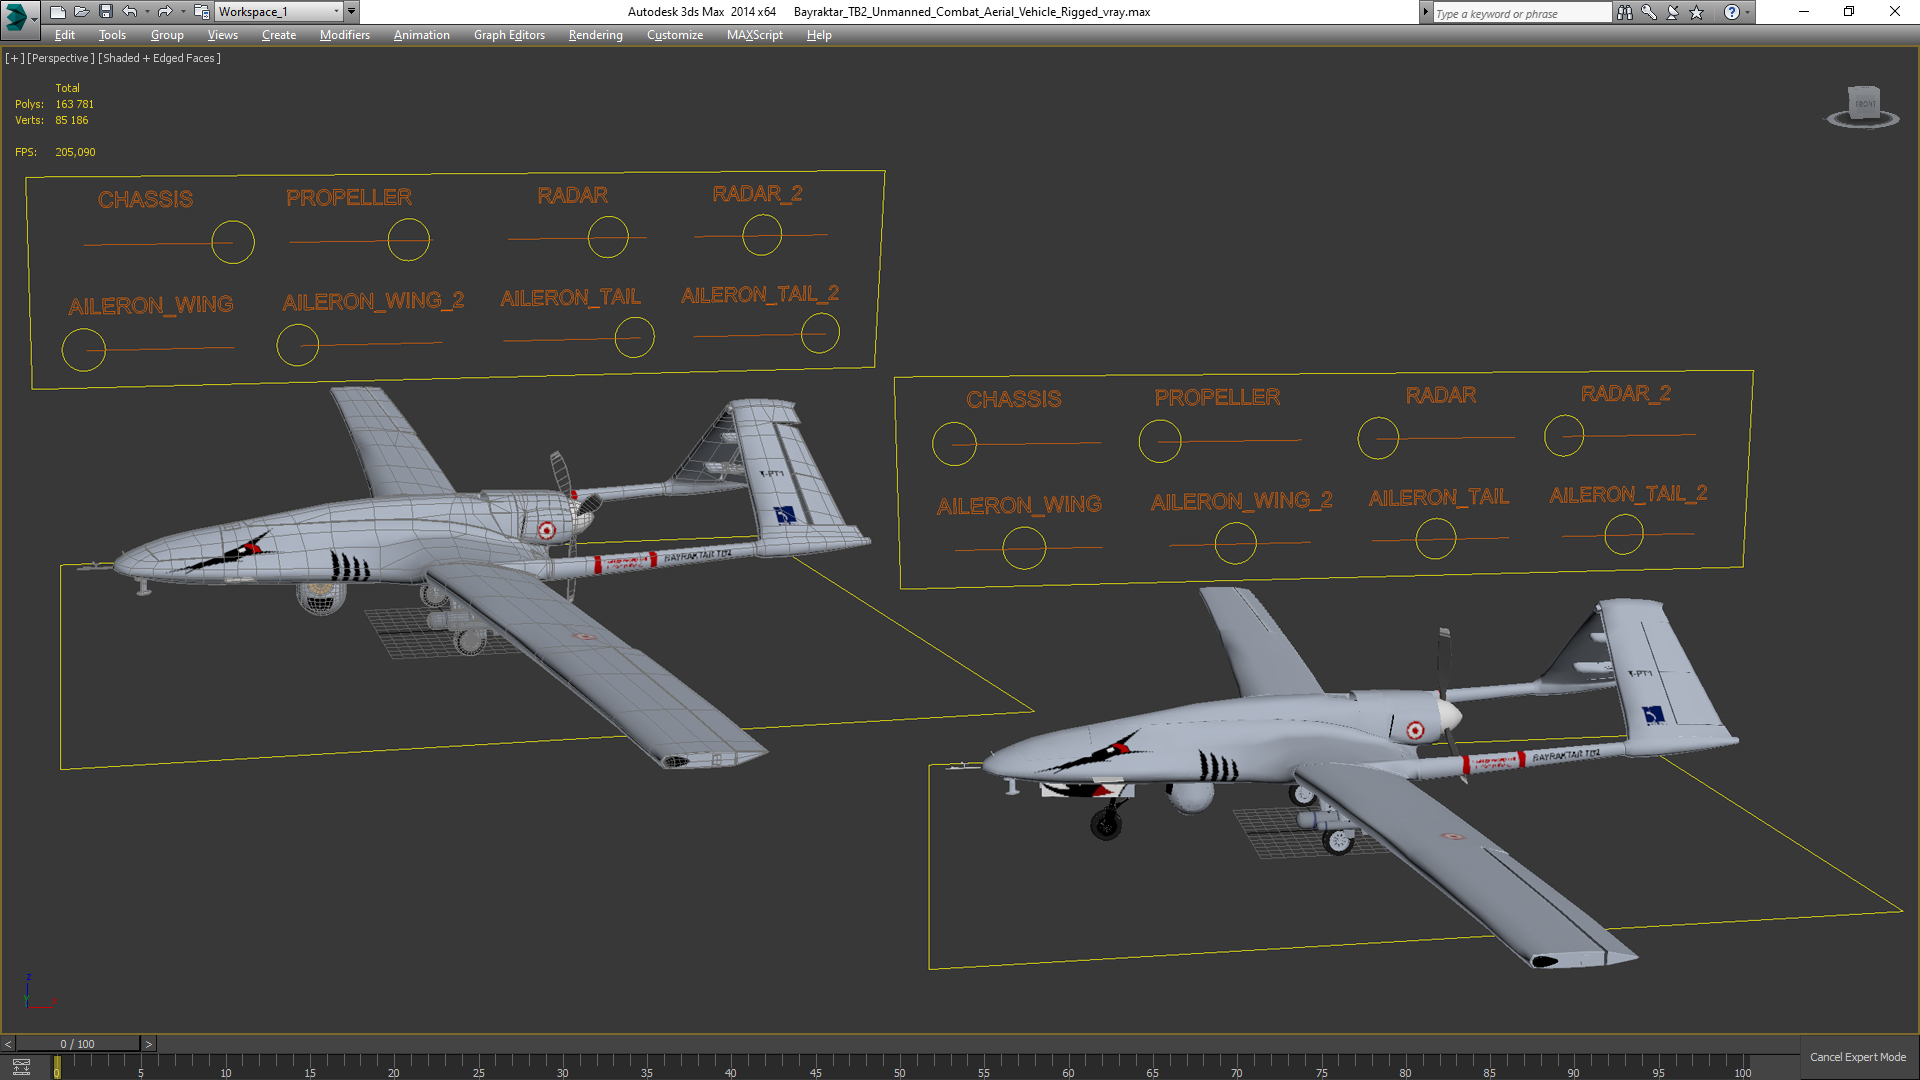The image size is (1920, 1080).
Task: Click the PROPELLER slider circle in left rig panel
Action: tap(408, 240)
